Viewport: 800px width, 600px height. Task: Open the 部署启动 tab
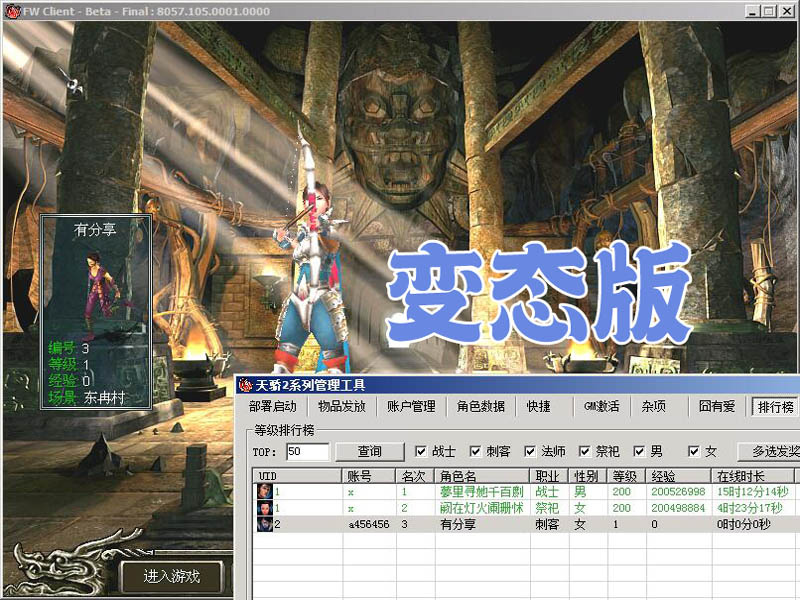coord(273,406)
